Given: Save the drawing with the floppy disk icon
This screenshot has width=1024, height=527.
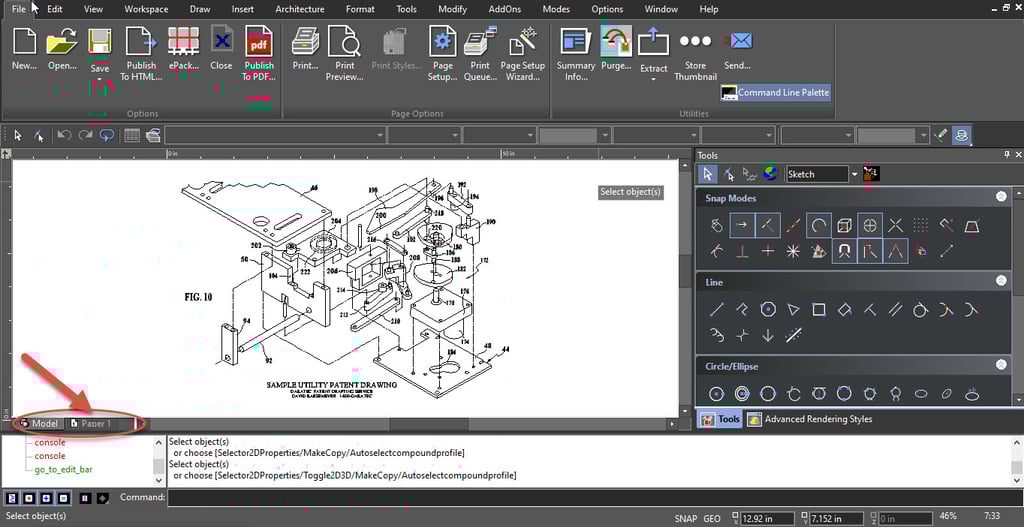Looking at the screenshot, I should tap(99, 42).
